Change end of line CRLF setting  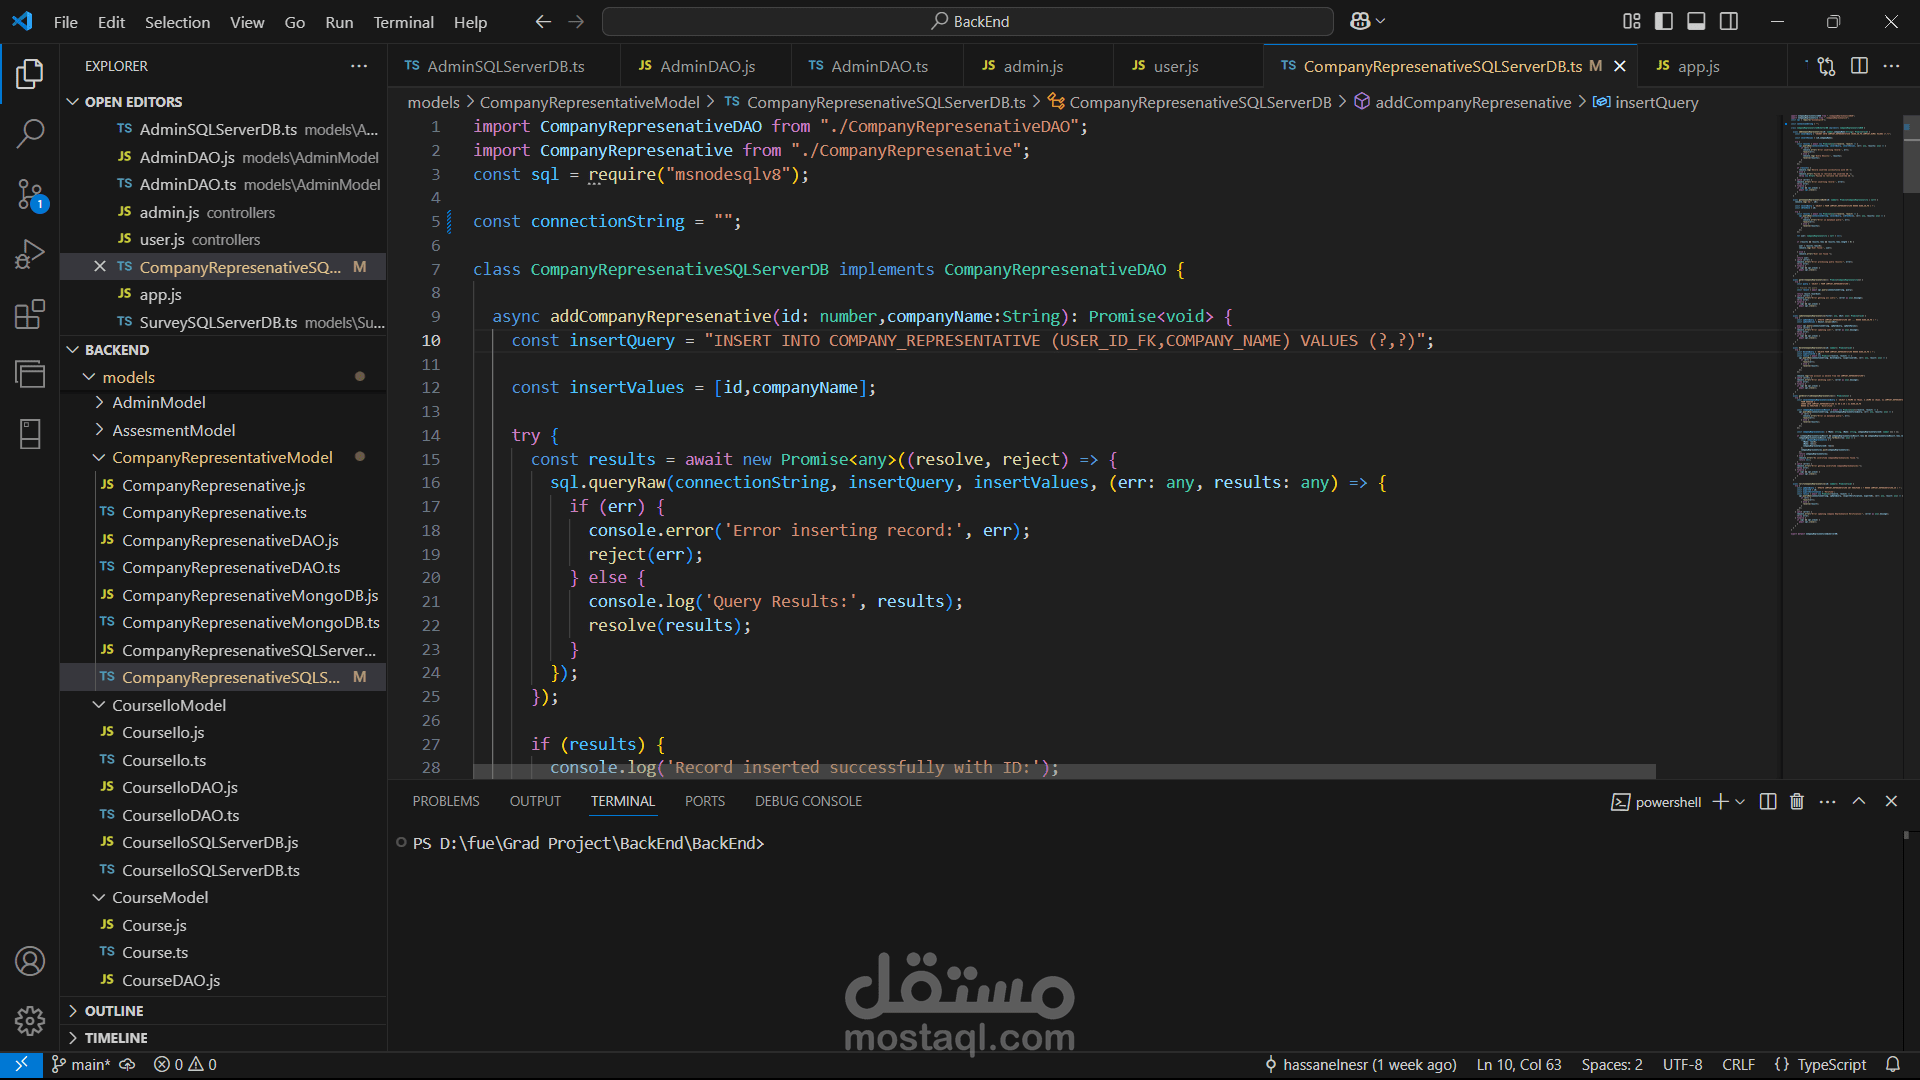(x=1738, y=1065)
